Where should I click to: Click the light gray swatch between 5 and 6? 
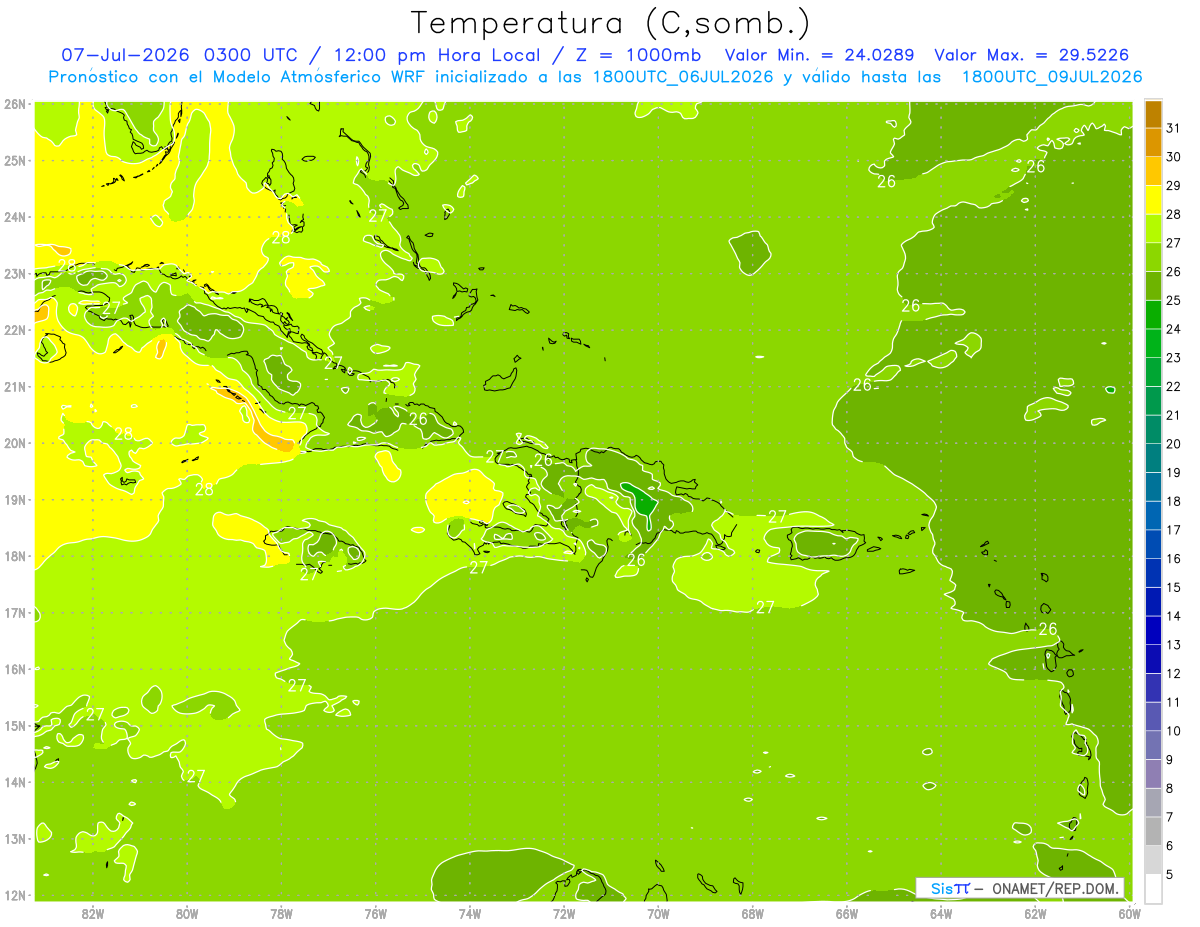(x=1153, y=860)
